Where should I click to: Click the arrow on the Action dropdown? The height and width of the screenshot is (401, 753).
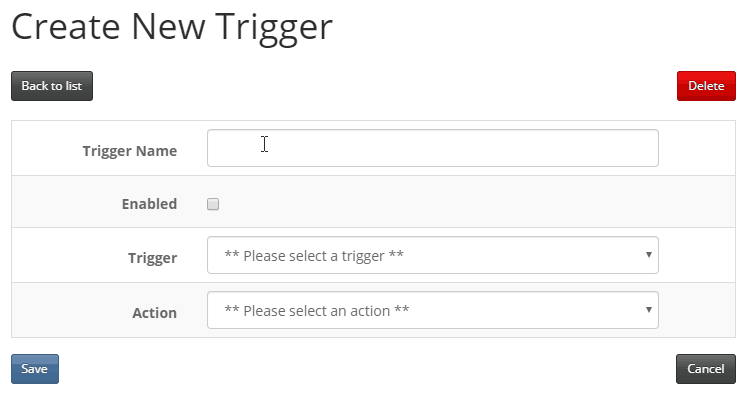[648, 310]
